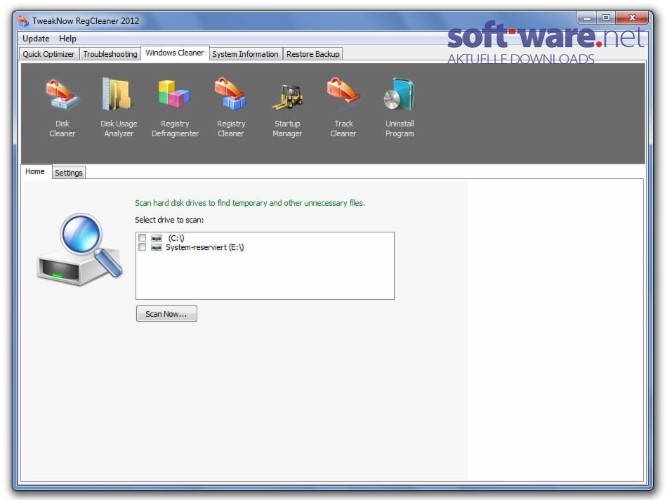Switch to Quick Optimizer tab

pyautogui.click(x=48, y=54)
